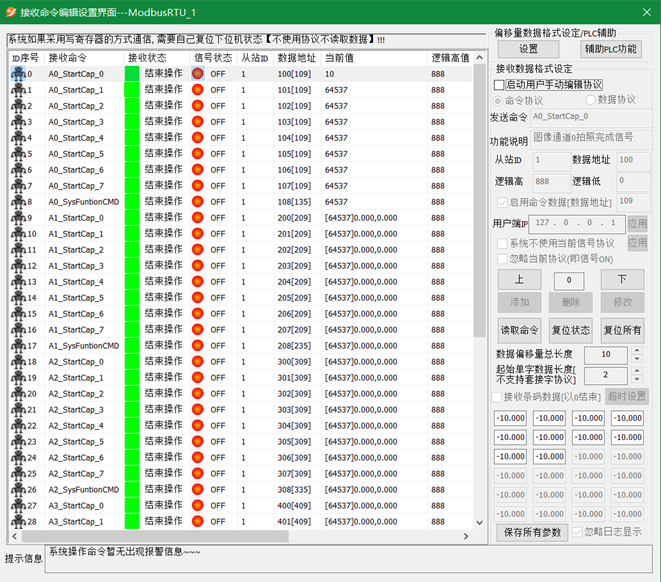The height and width of the screenshot is (582, 661).
Task: Click the list's vertical scrollbar down arrow
Action: [x=479, y=522]
